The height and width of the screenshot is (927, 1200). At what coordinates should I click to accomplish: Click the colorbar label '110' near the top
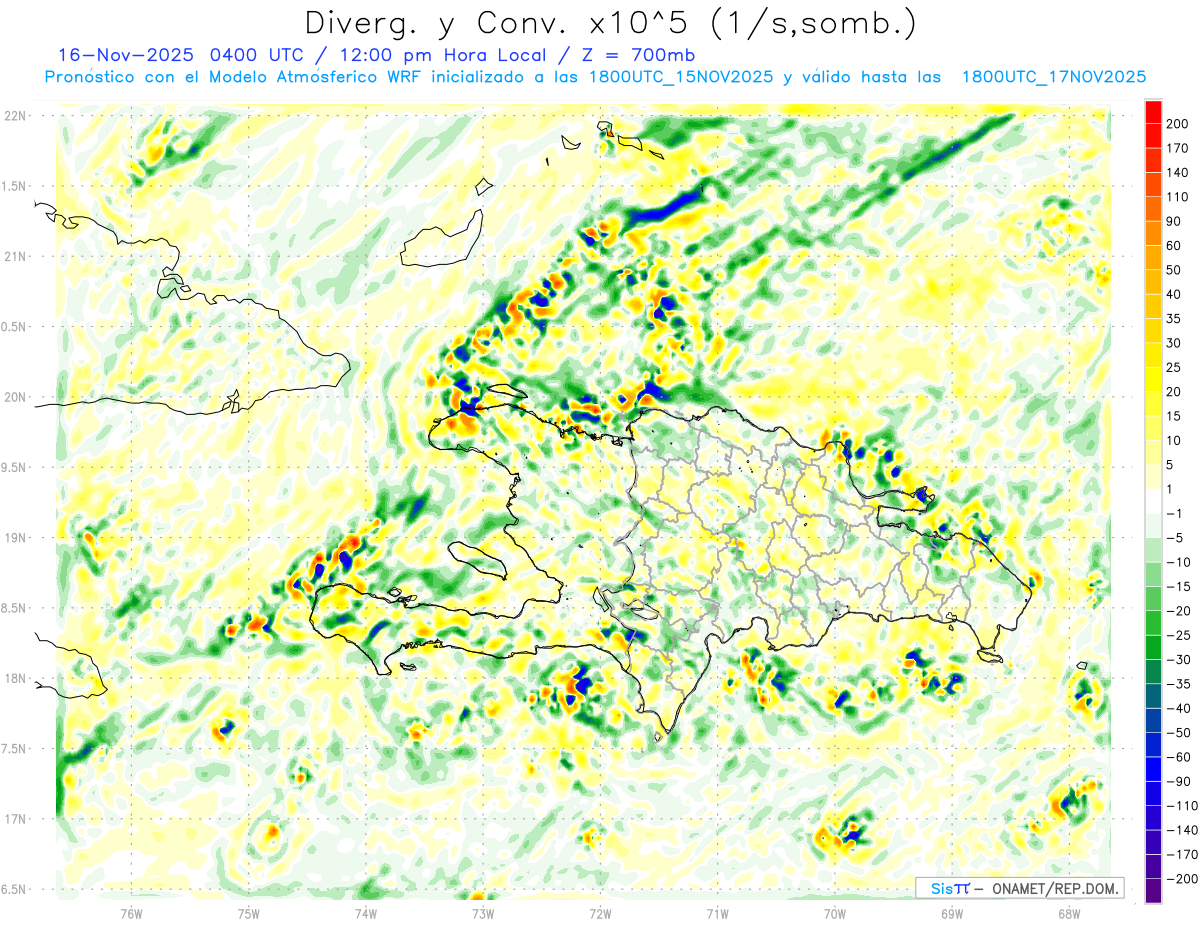(x=1178, y=197)
